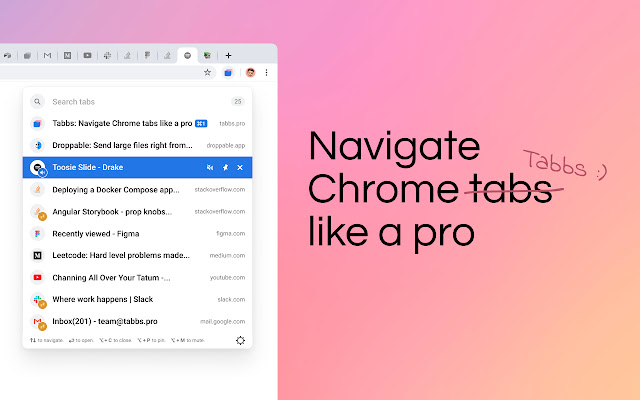Switch to the Gmail browser tab

[x=47, y=56]
